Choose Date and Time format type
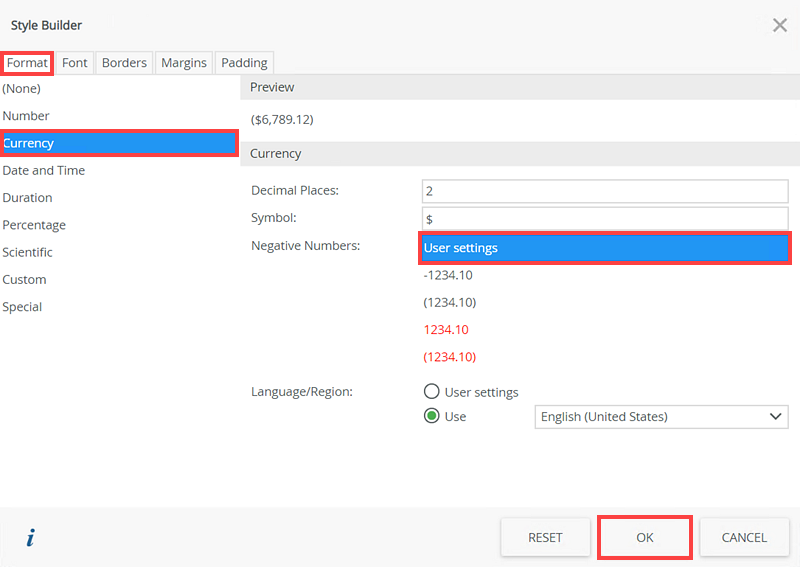 (44, 170)
